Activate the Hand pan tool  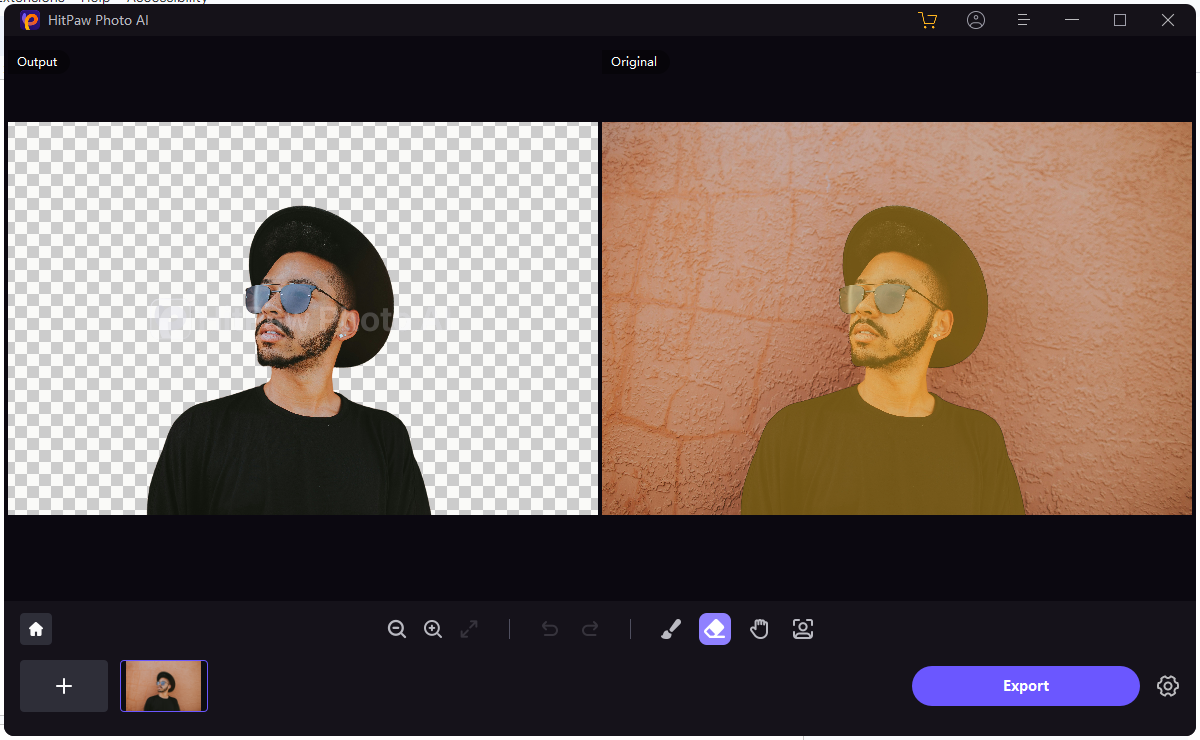click(759, 629)
